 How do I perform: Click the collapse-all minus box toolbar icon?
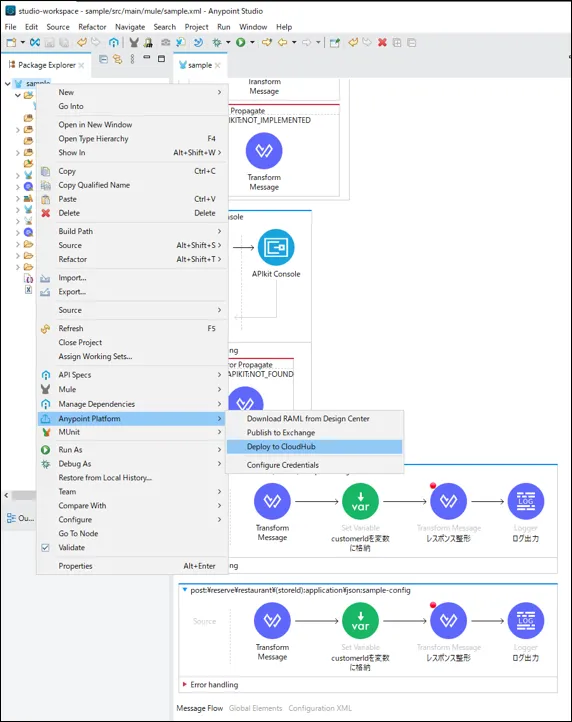[x=412, y=42]
